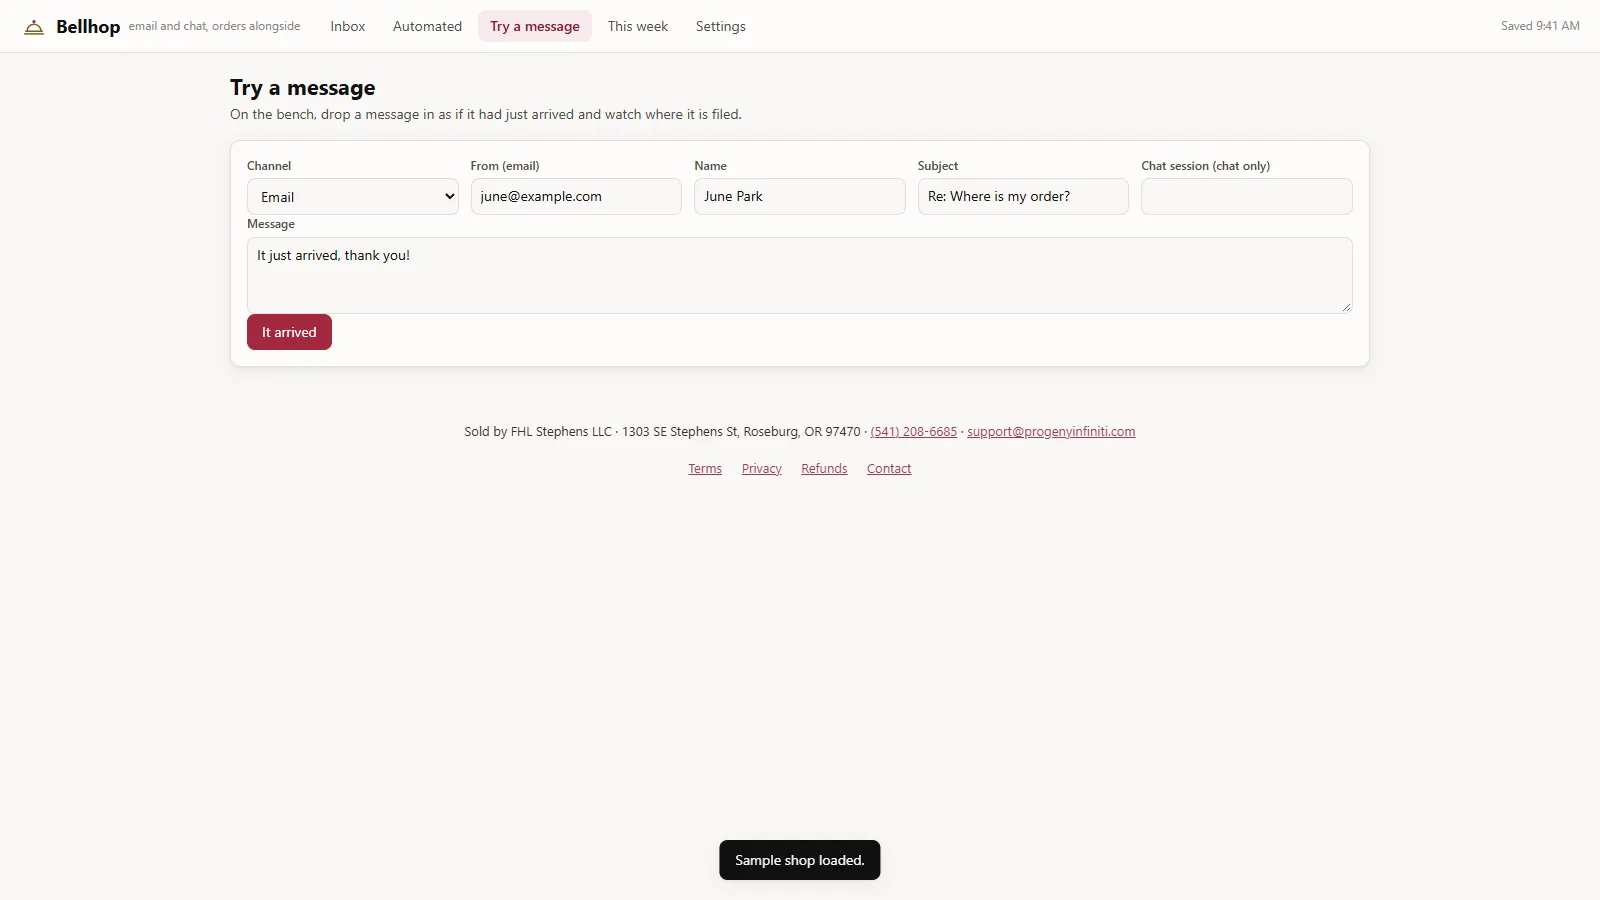Viewport: 1600px width, 900px height.
Task: Click the 'email and chat, orders alongside' tagline
Action: click(x=214, y=26)
